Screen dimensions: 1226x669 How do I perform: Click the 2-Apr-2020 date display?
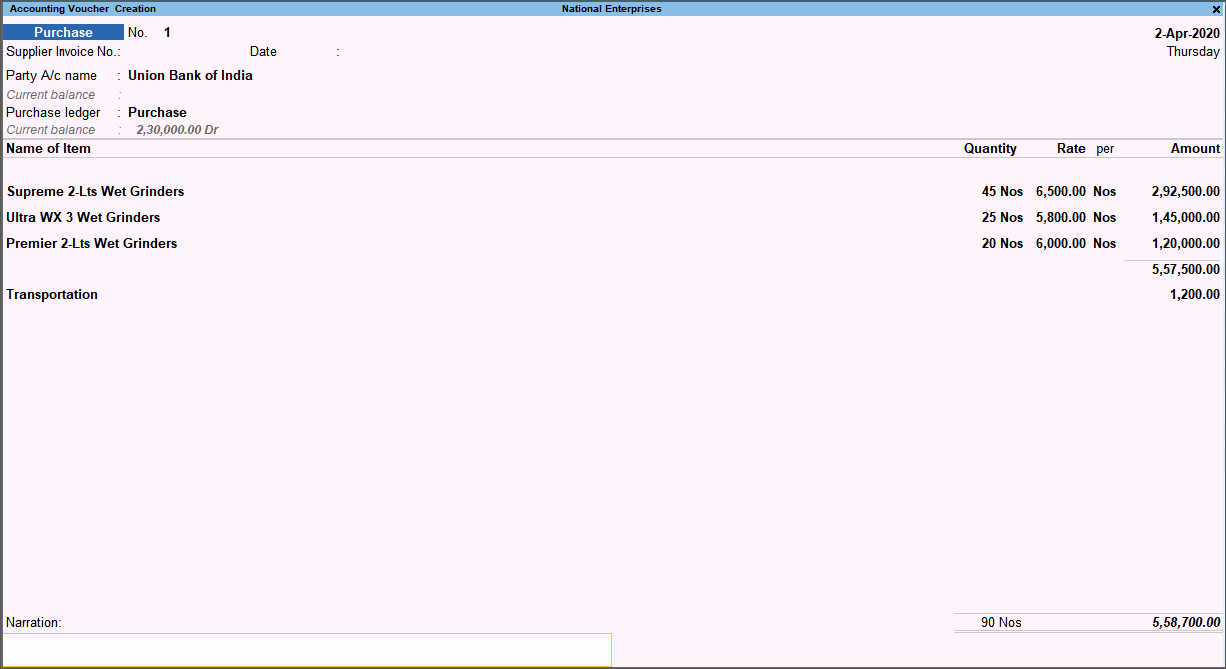1187,32
